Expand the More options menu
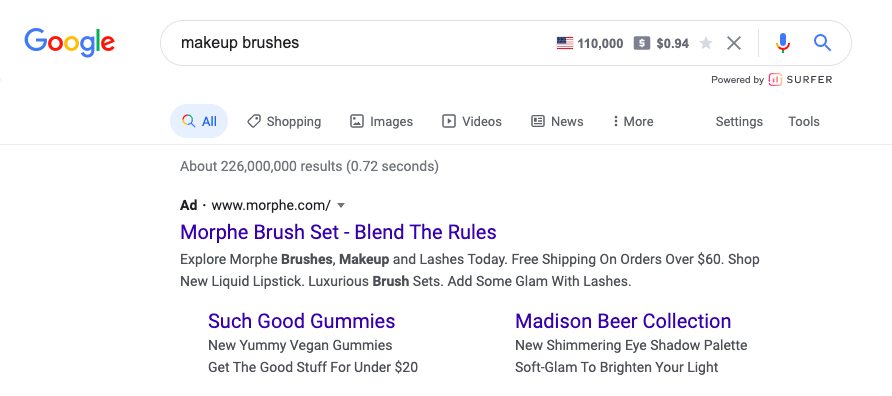 point(633,121)
